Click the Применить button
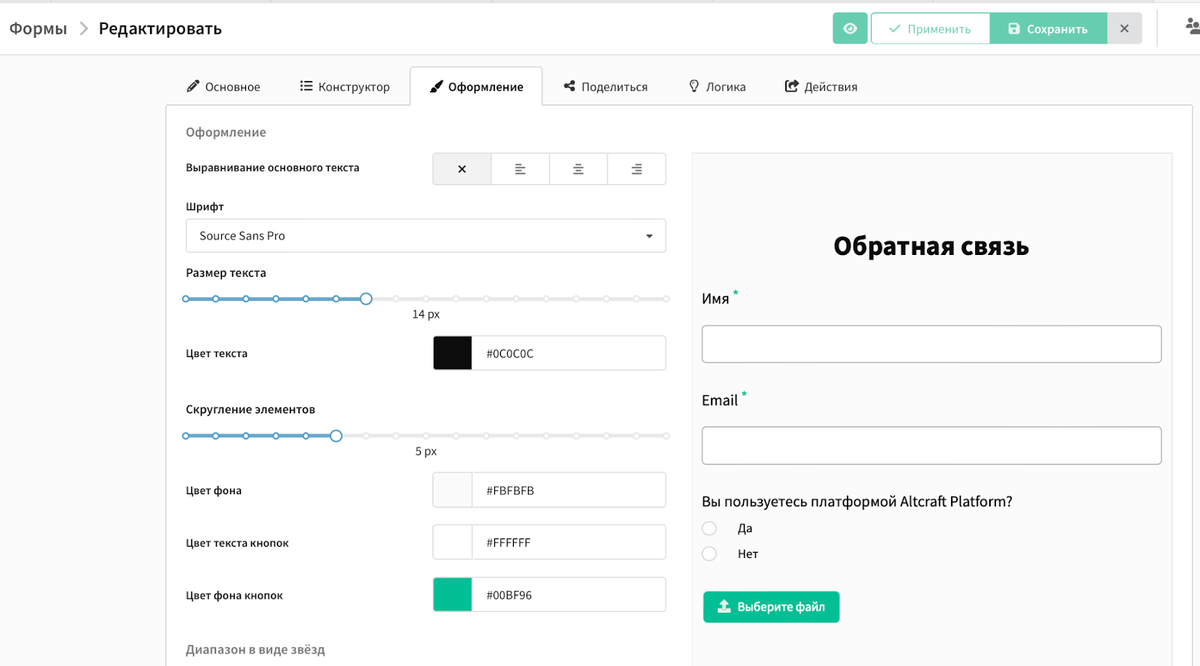 coord(930,29)
